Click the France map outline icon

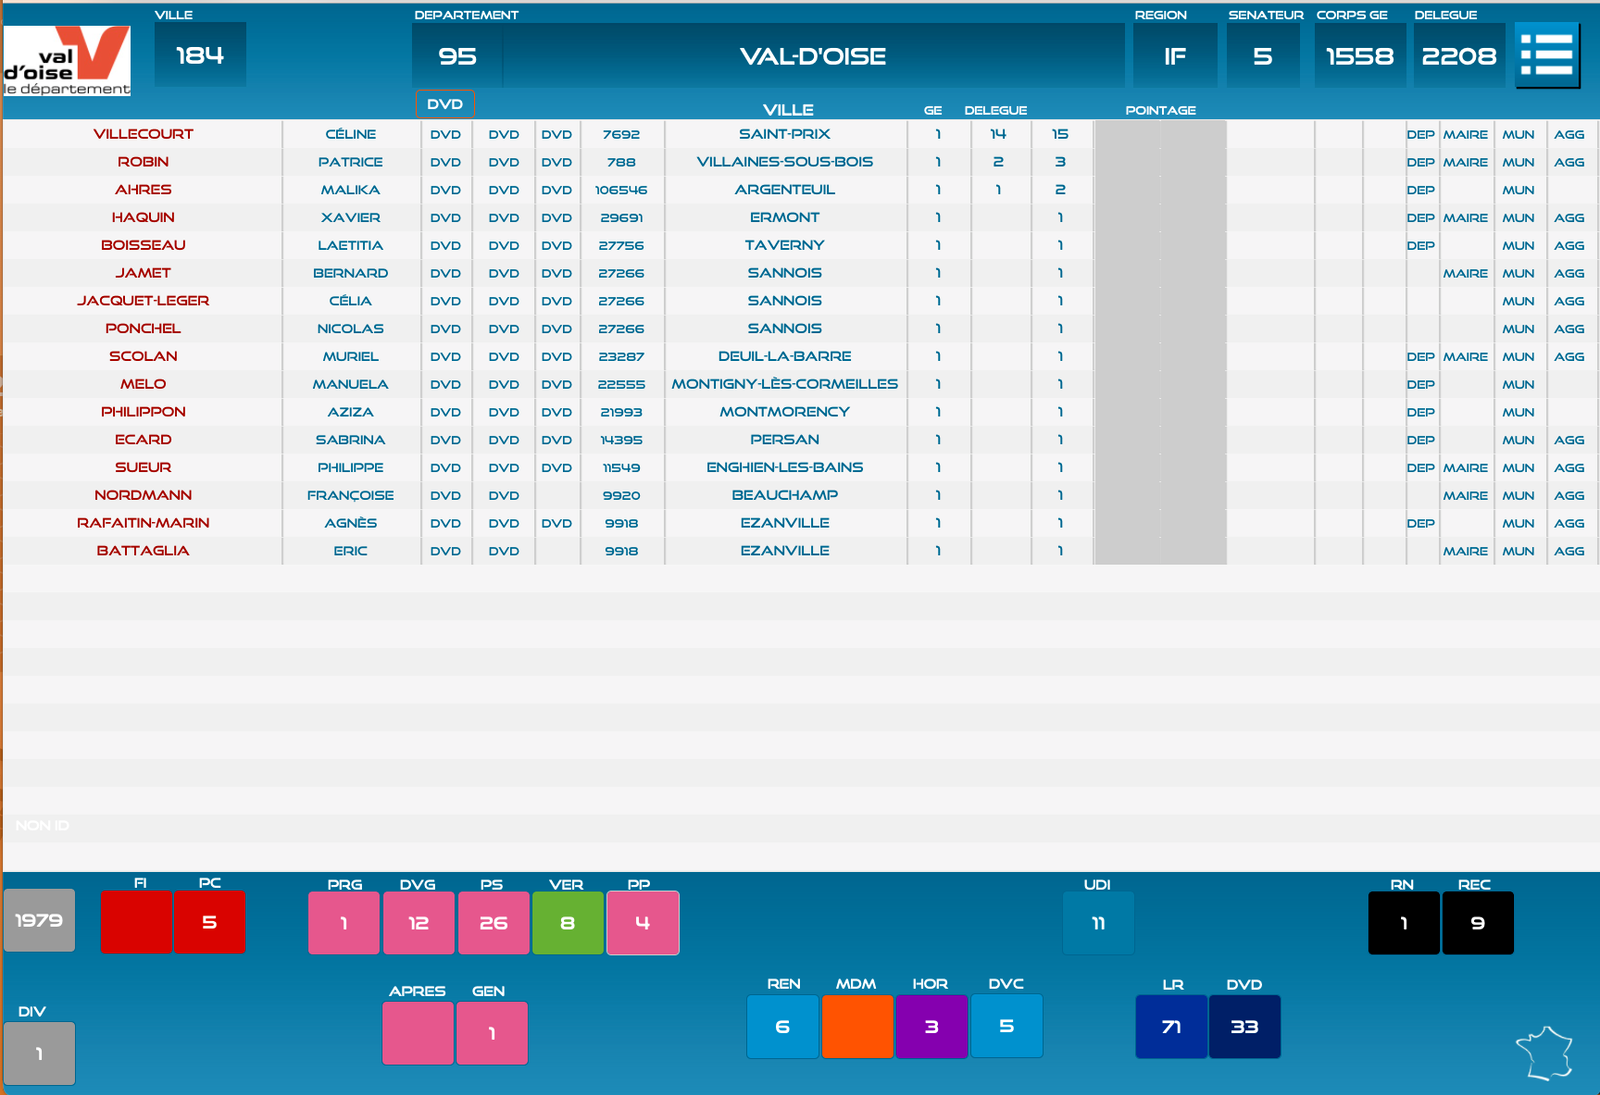click(x=1544, y=1053)
